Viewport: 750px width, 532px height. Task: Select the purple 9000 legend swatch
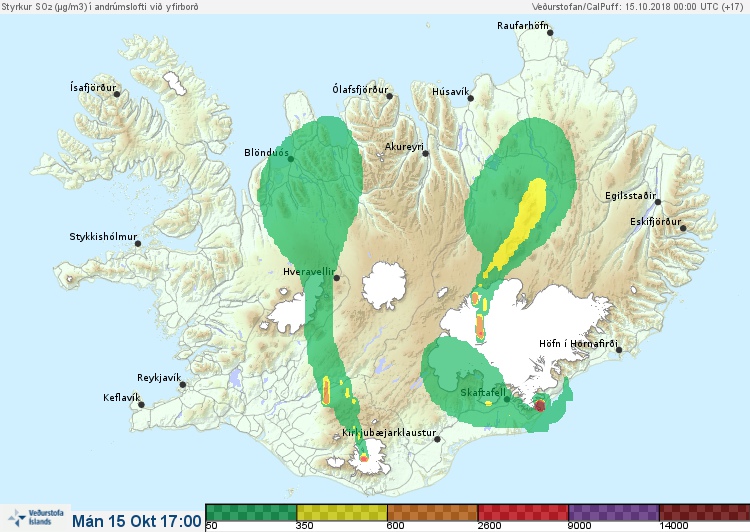(614, 512)
